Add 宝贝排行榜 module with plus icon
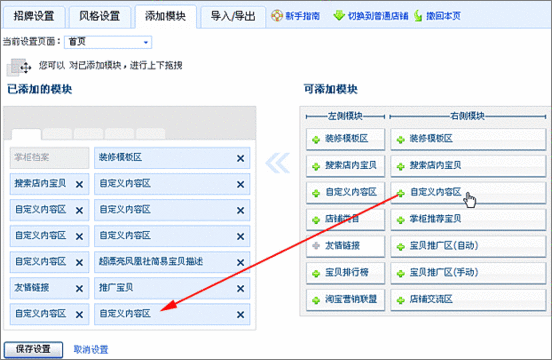 click(x=316, y=273)
